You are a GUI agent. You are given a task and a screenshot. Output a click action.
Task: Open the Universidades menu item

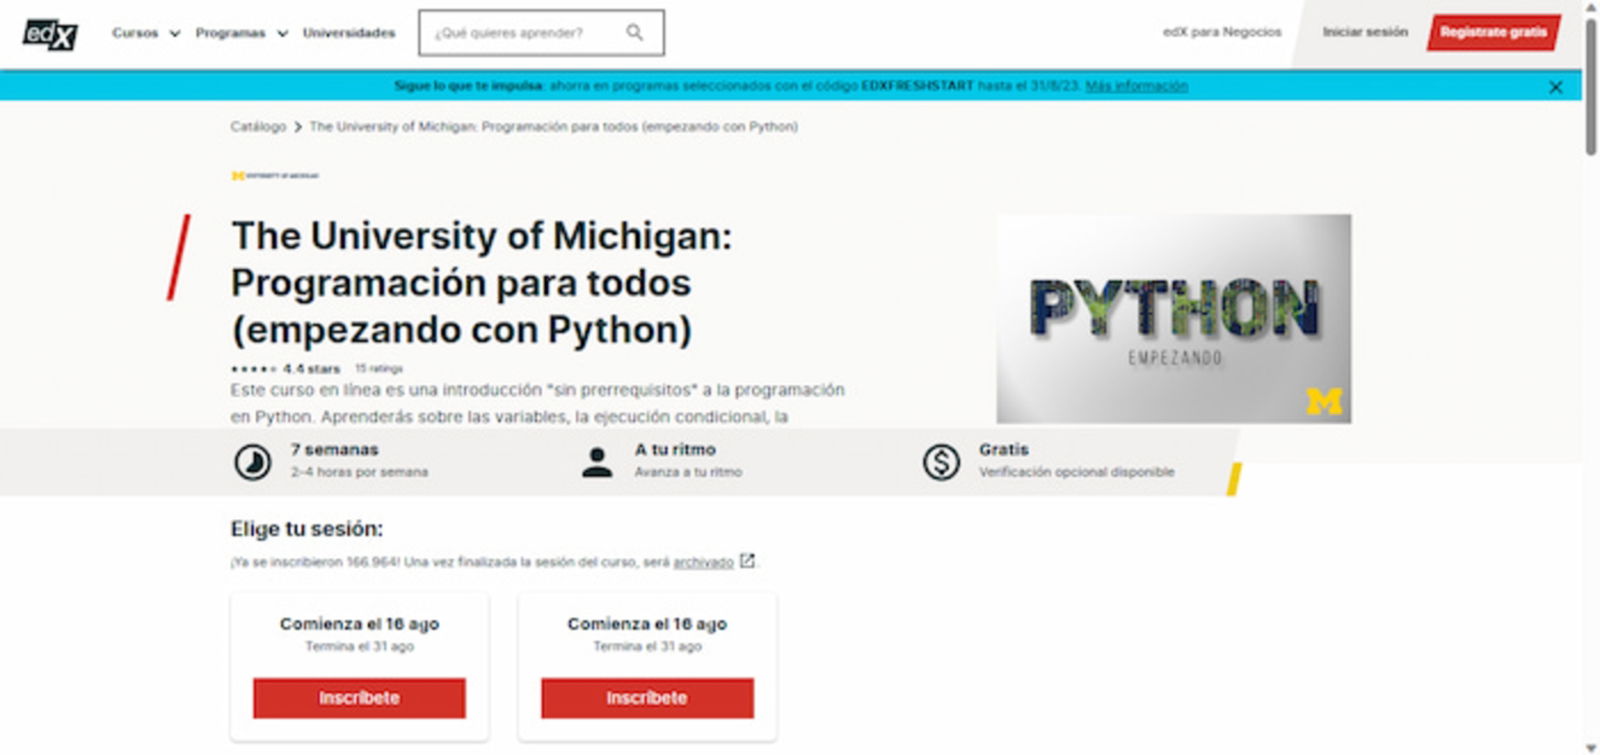pos(349,33)
